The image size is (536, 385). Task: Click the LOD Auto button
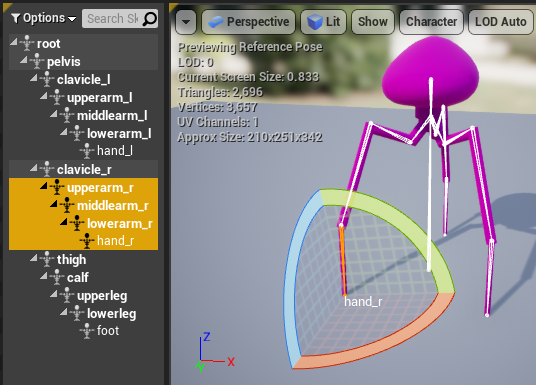(500, 22)
